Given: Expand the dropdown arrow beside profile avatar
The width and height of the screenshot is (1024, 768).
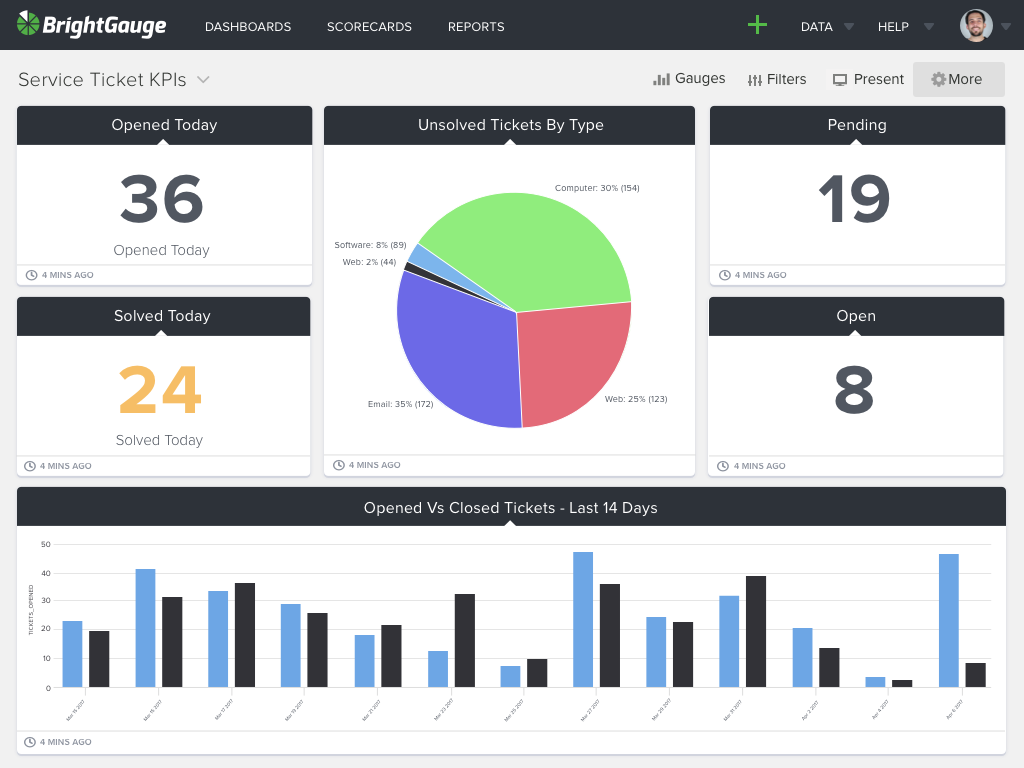Looking at the screenshot, I should tap(1006, 27).
